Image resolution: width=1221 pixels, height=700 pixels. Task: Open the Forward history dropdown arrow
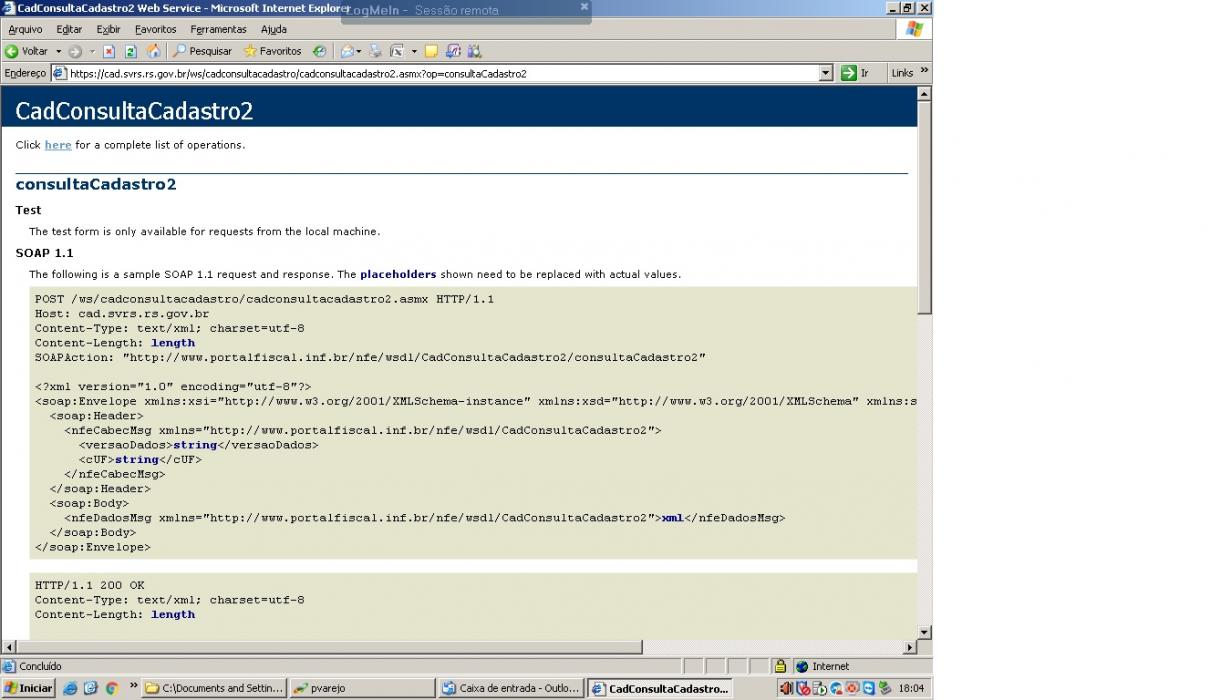coord(92,51)
